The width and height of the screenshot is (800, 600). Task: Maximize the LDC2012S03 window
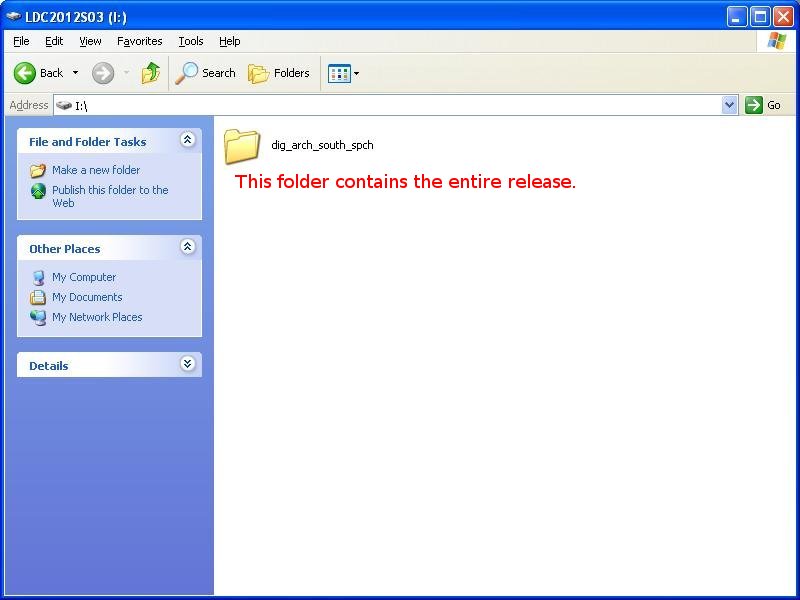[760, 17]
